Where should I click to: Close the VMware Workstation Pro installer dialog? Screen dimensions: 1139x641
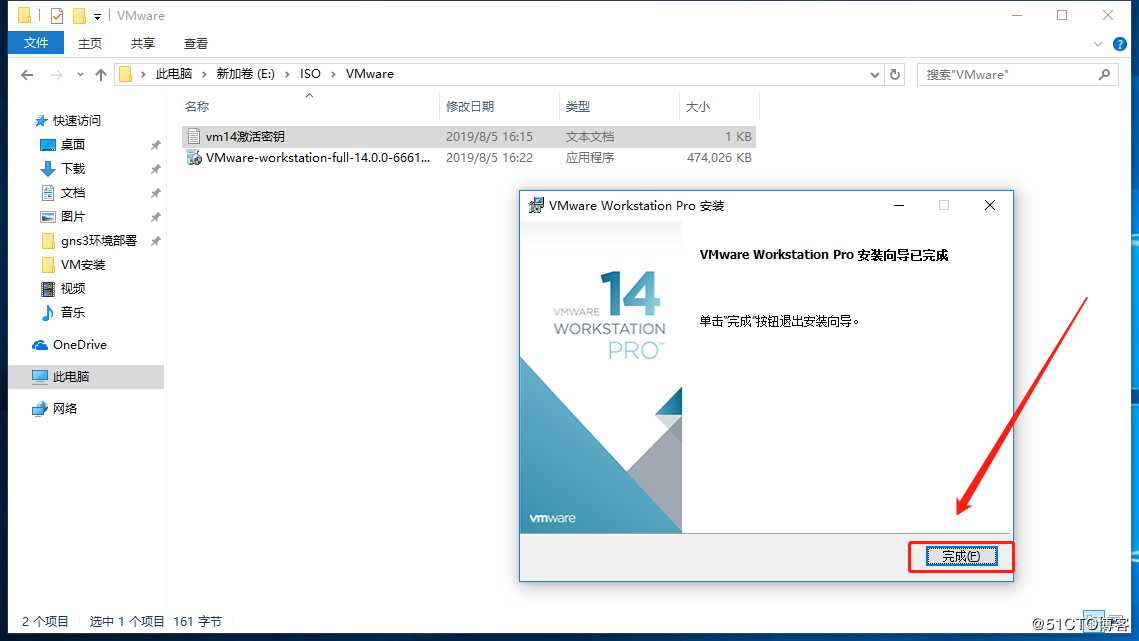989,206
